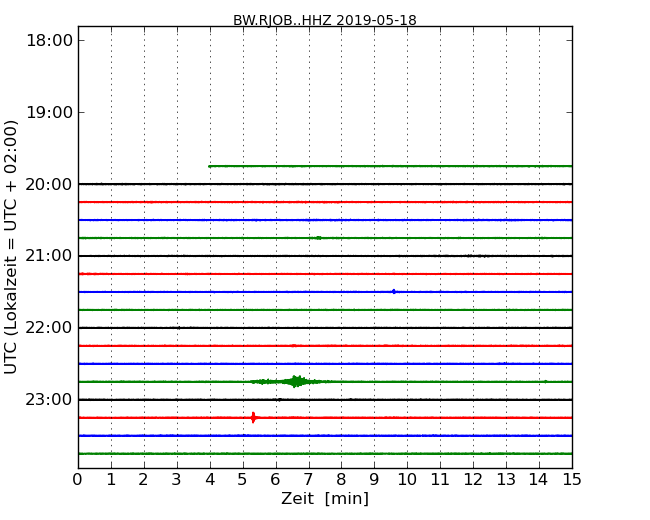The width and height of the screenshot is (650, 520).
Task: Click the plot title BW.RJOB..HHZ 2019-05-18
Action: click(x=325, y=20)
